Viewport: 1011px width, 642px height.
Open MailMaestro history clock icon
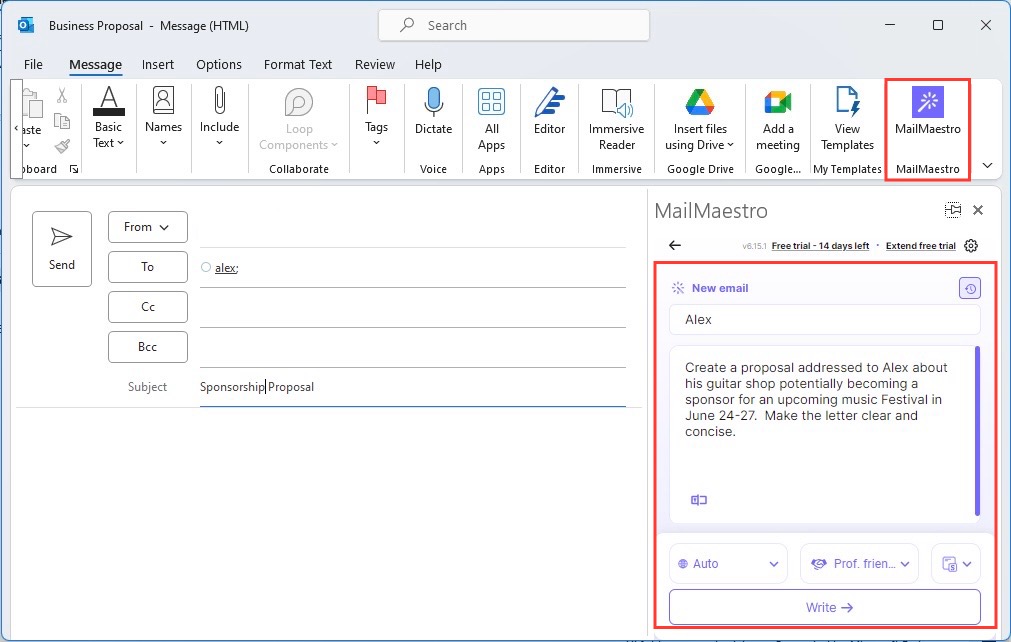[970, 288]
